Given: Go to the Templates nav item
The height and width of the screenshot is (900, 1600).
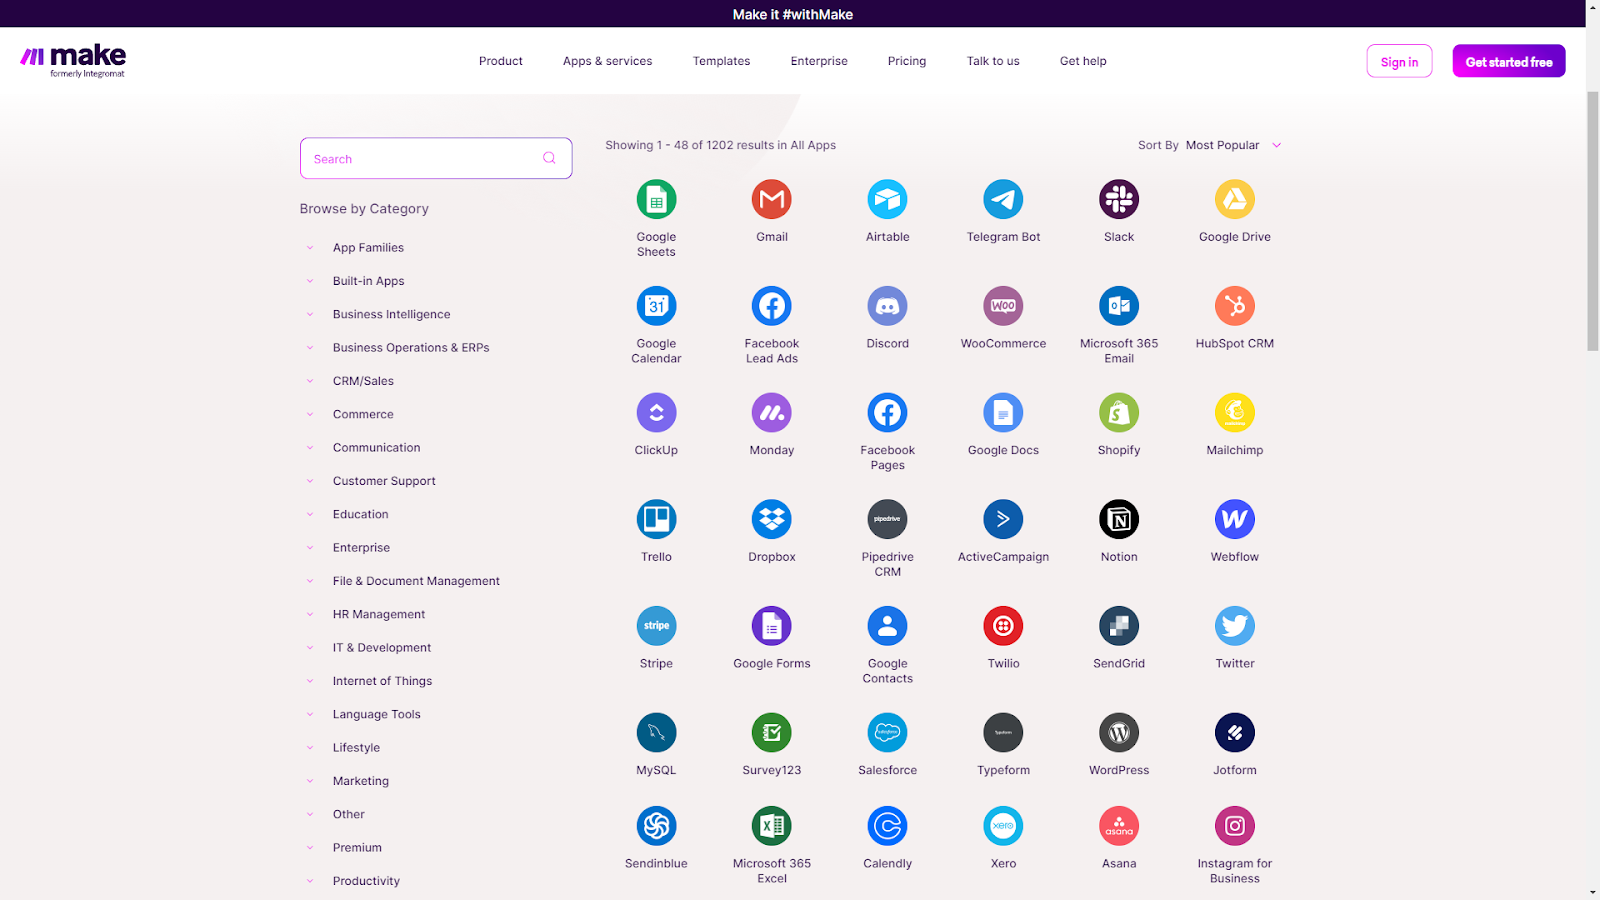Looking at the screenshot, I should pyautogui.click(x=721, y=61).
